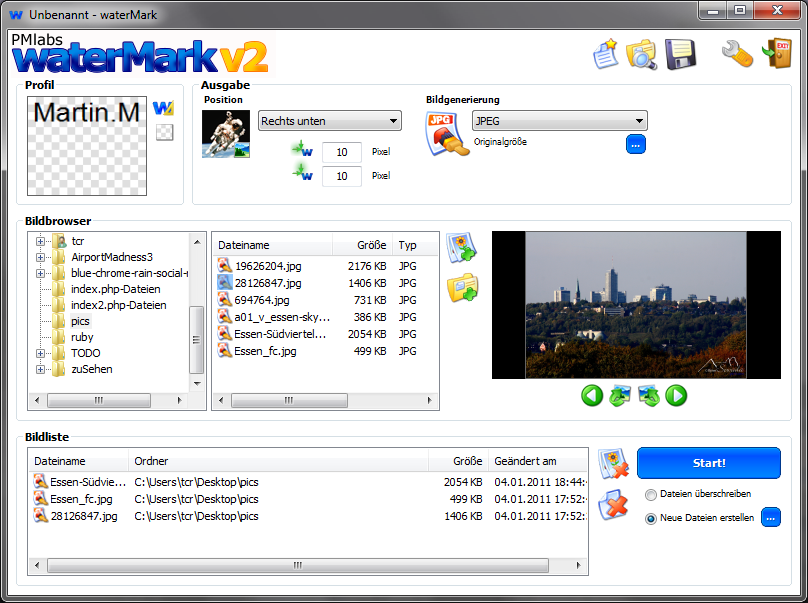Screen dimensions: 808x603
Task: Click the Bildliste horizontal scrollbar left arrow
Action: (x=37, y=565)
